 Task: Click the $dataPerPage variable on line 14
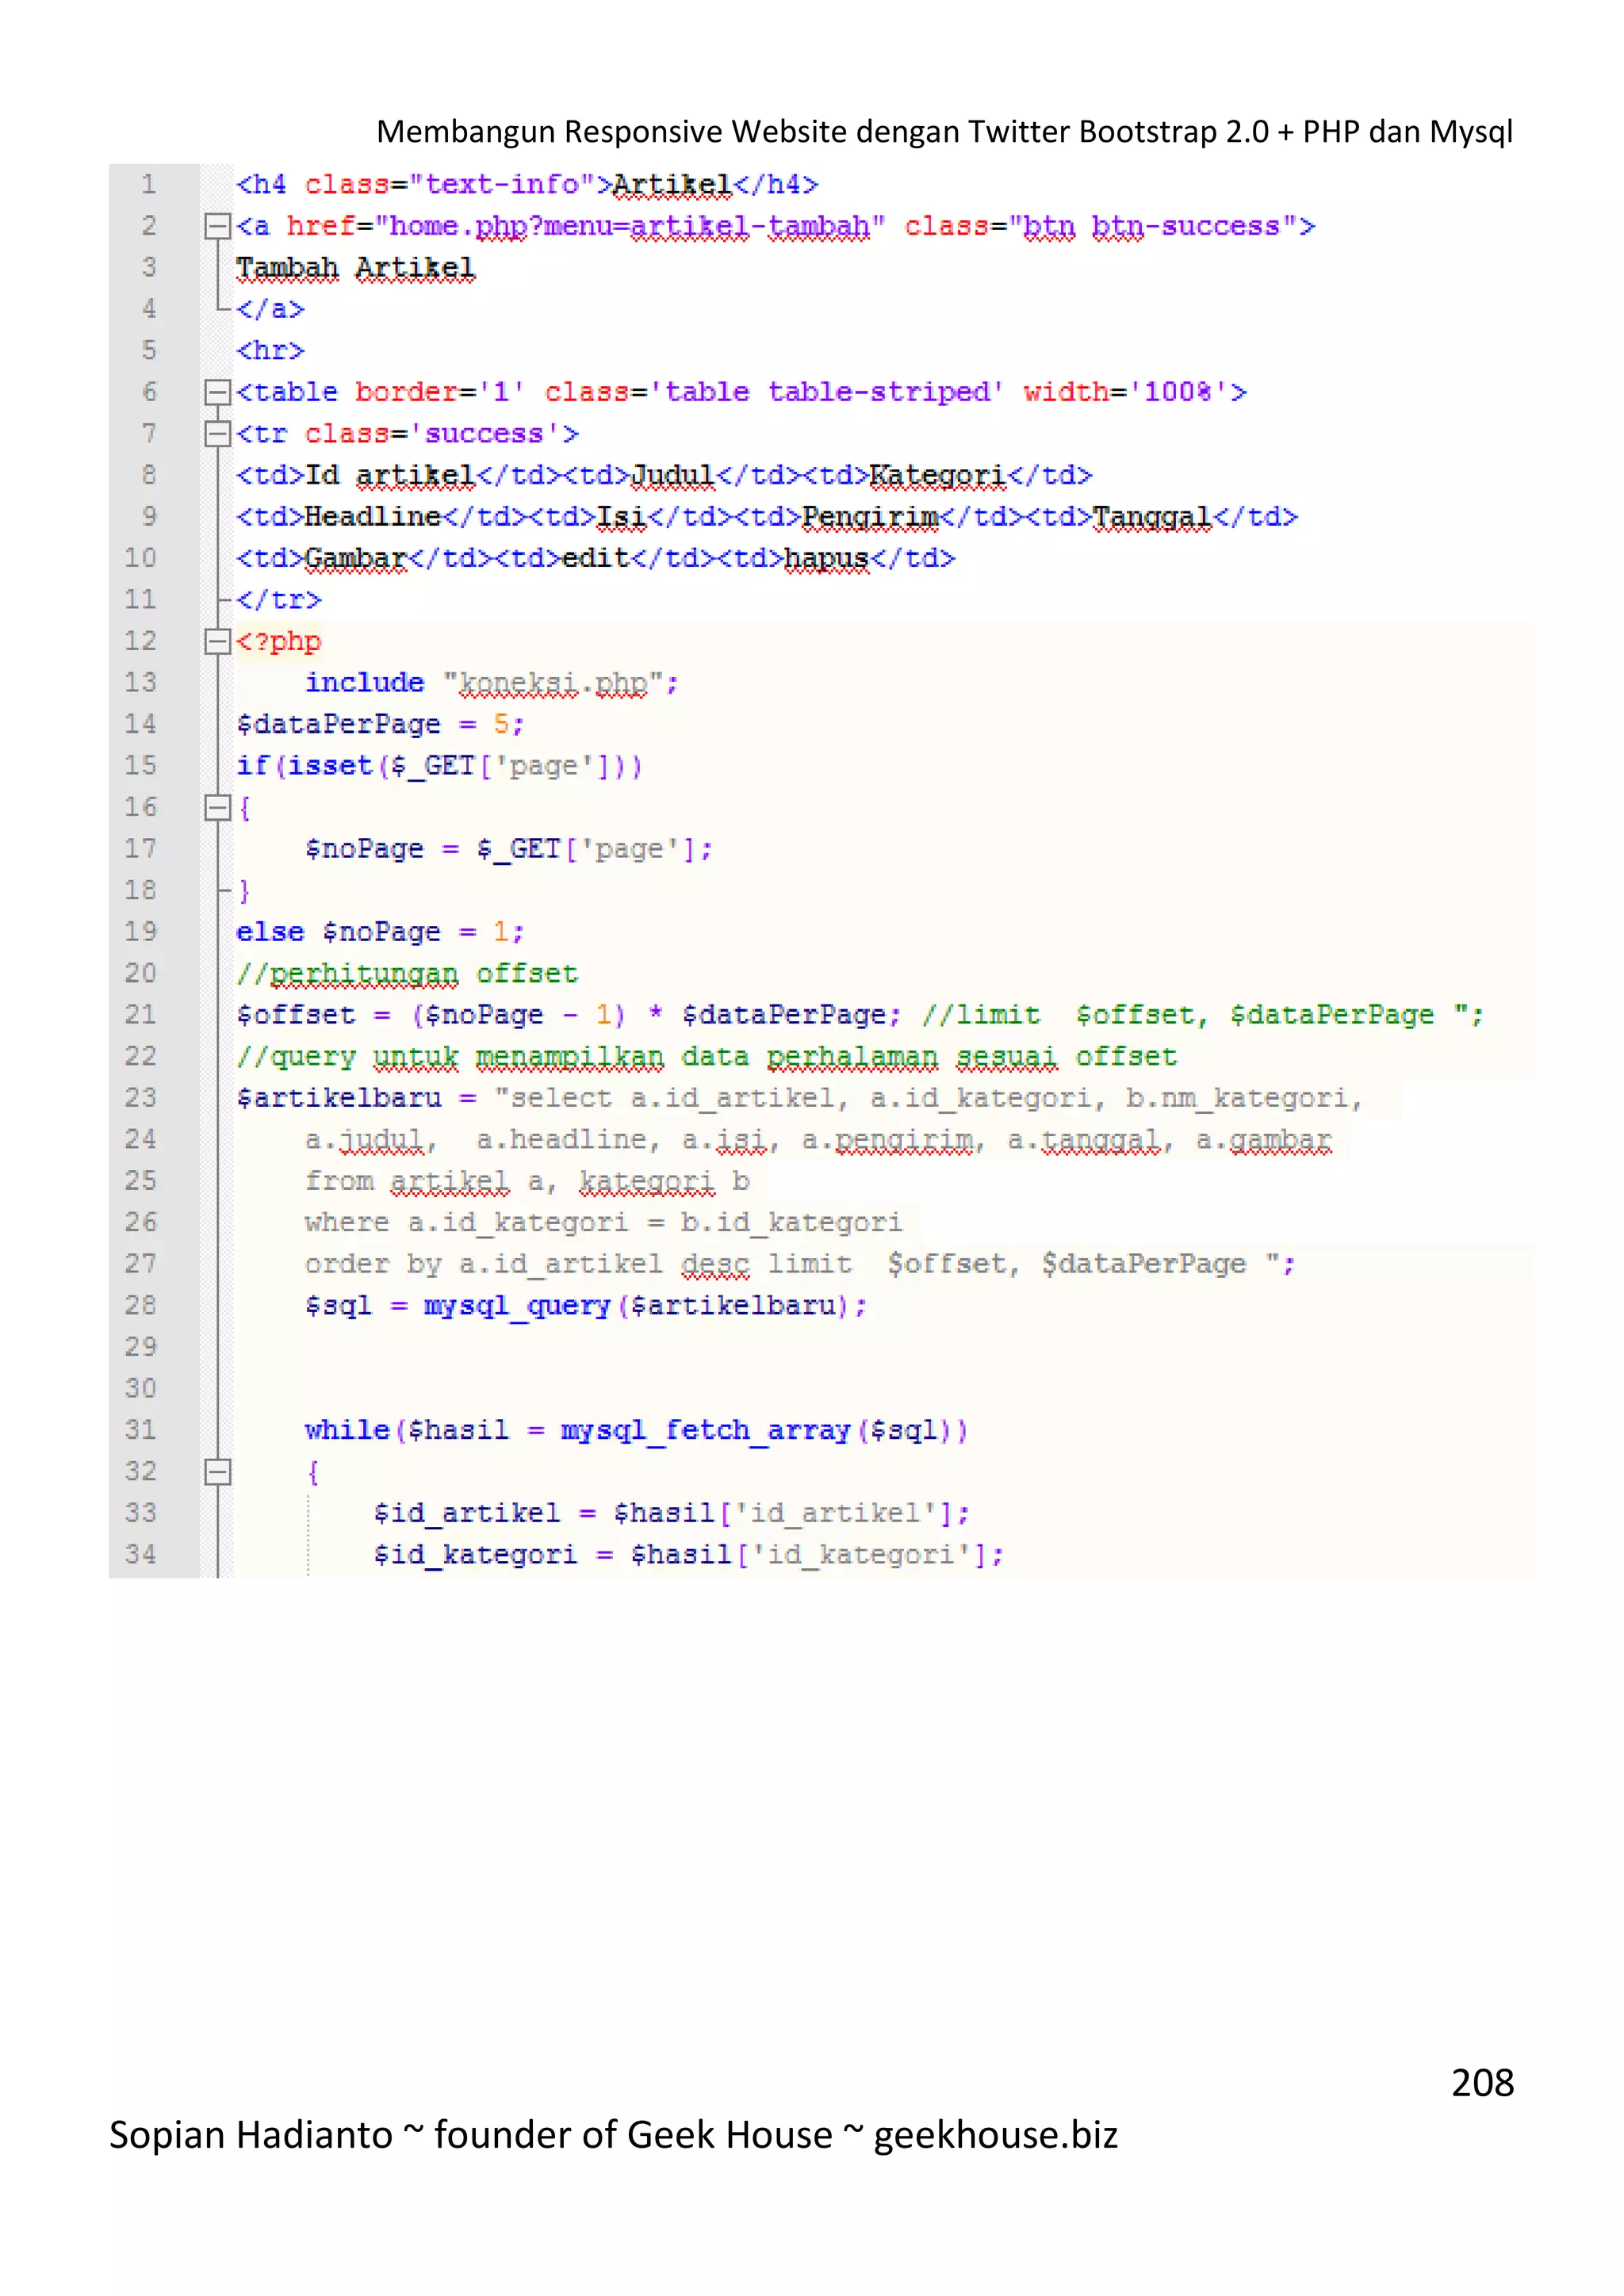click(x=338, y=725)
